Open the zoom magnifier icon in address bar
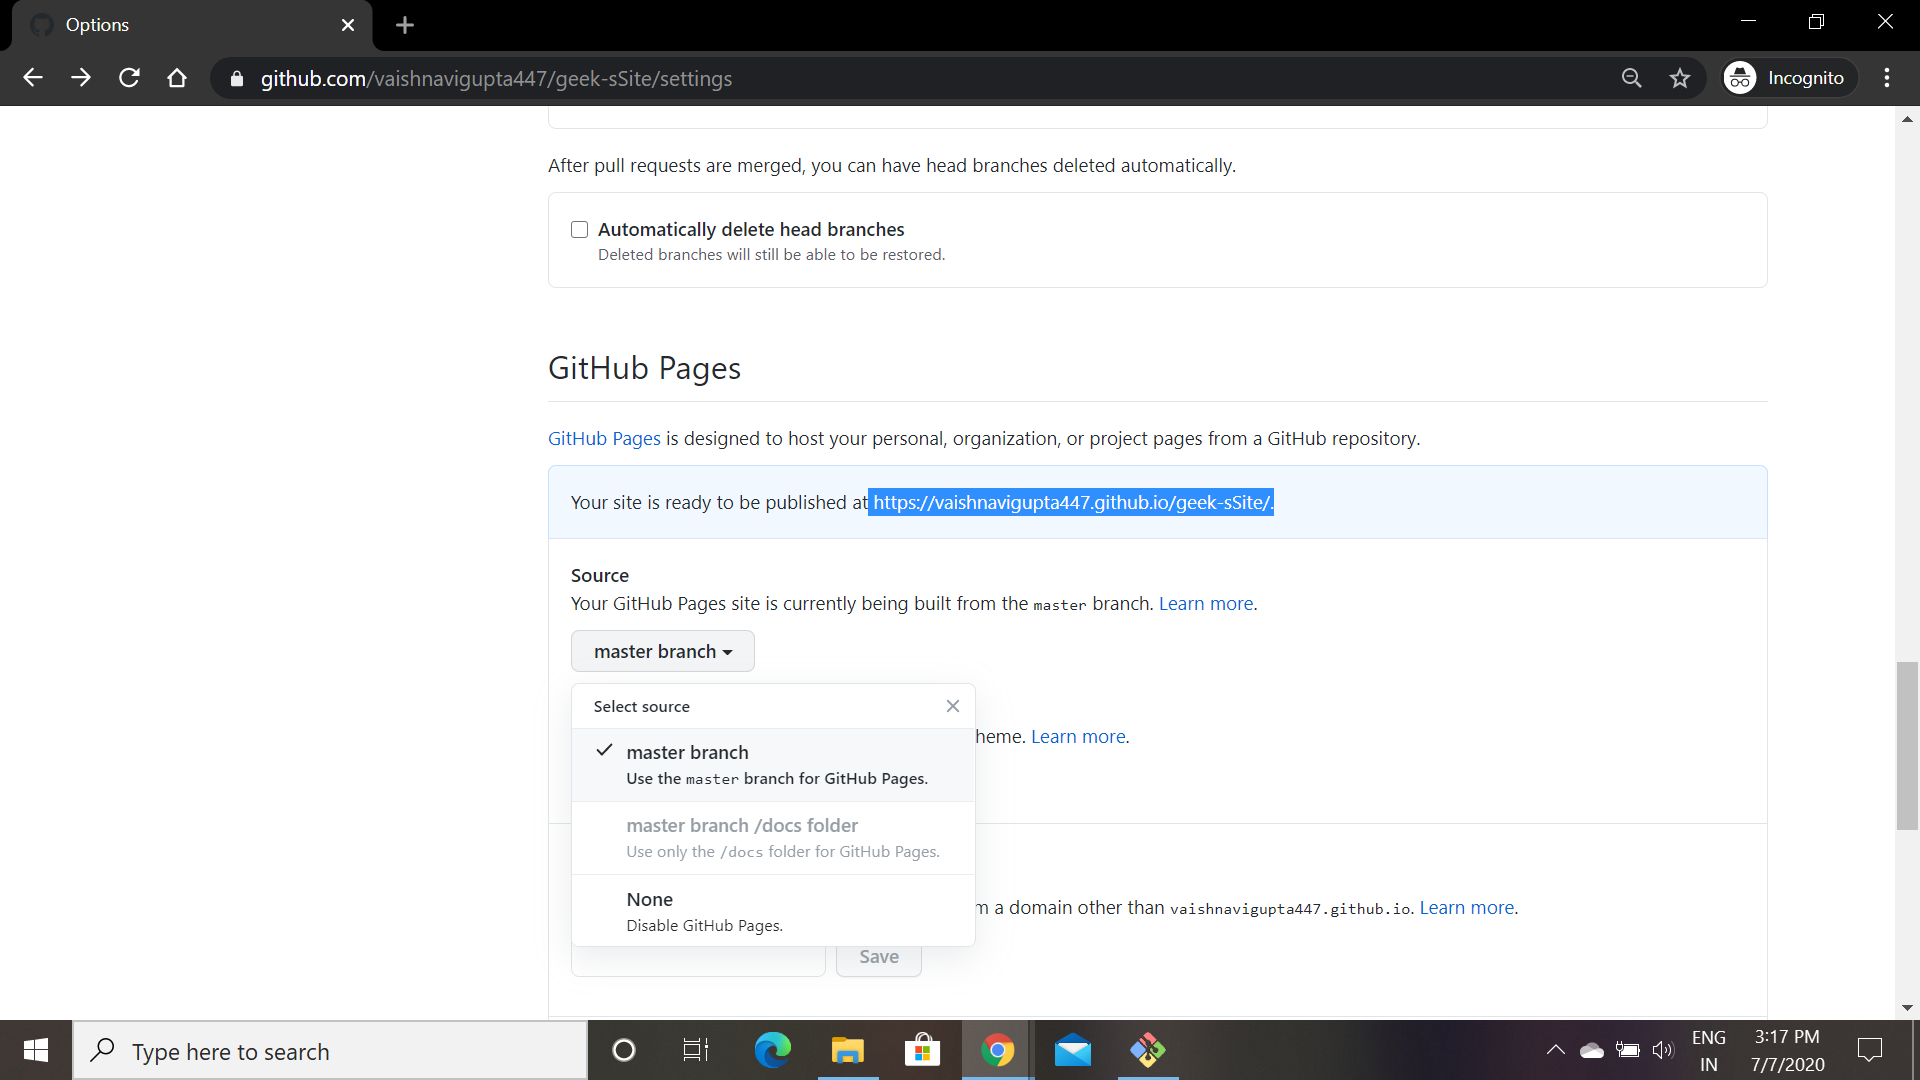Image resolution: width=1920 pixels, height=1080 pixels. [x=1631, y=78]
